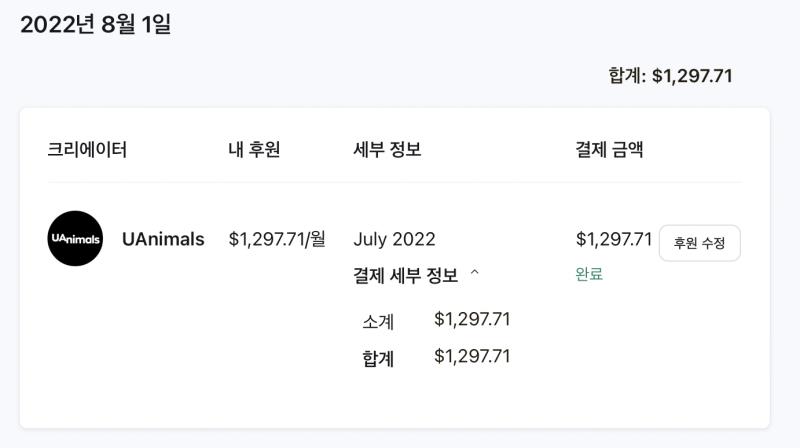This screenshot has height=448, width=800.
Task: Select the bold 합계 row's $1,297.71 amount
Action: [472, 356]
